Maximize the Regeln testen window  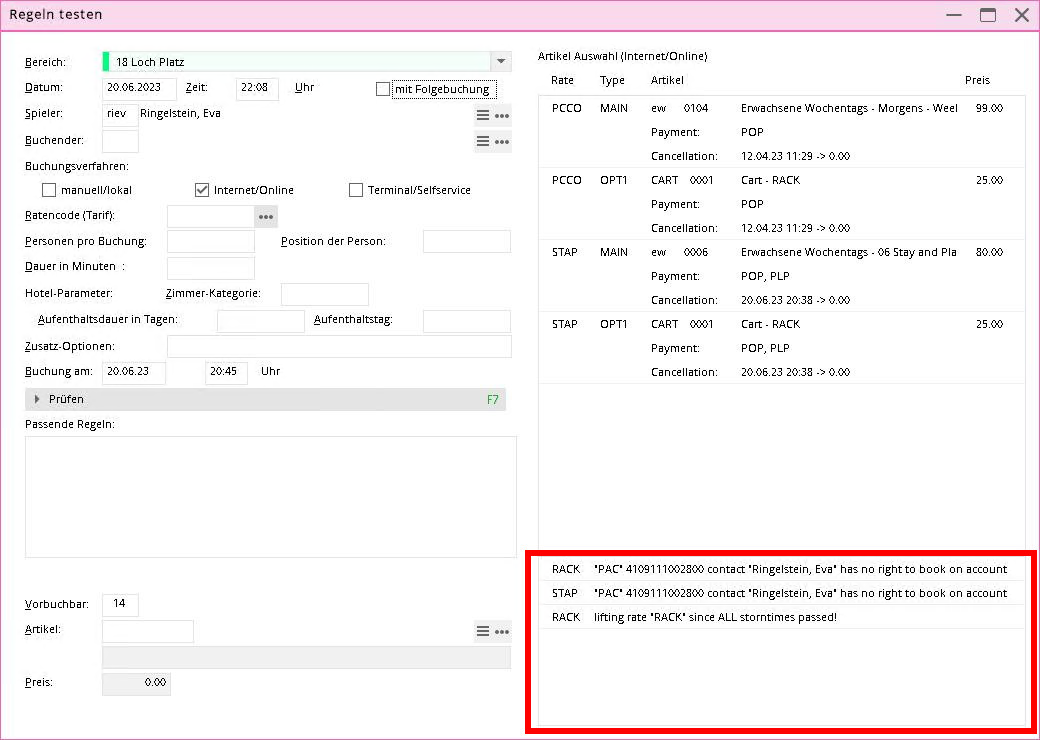click(988, 15)
